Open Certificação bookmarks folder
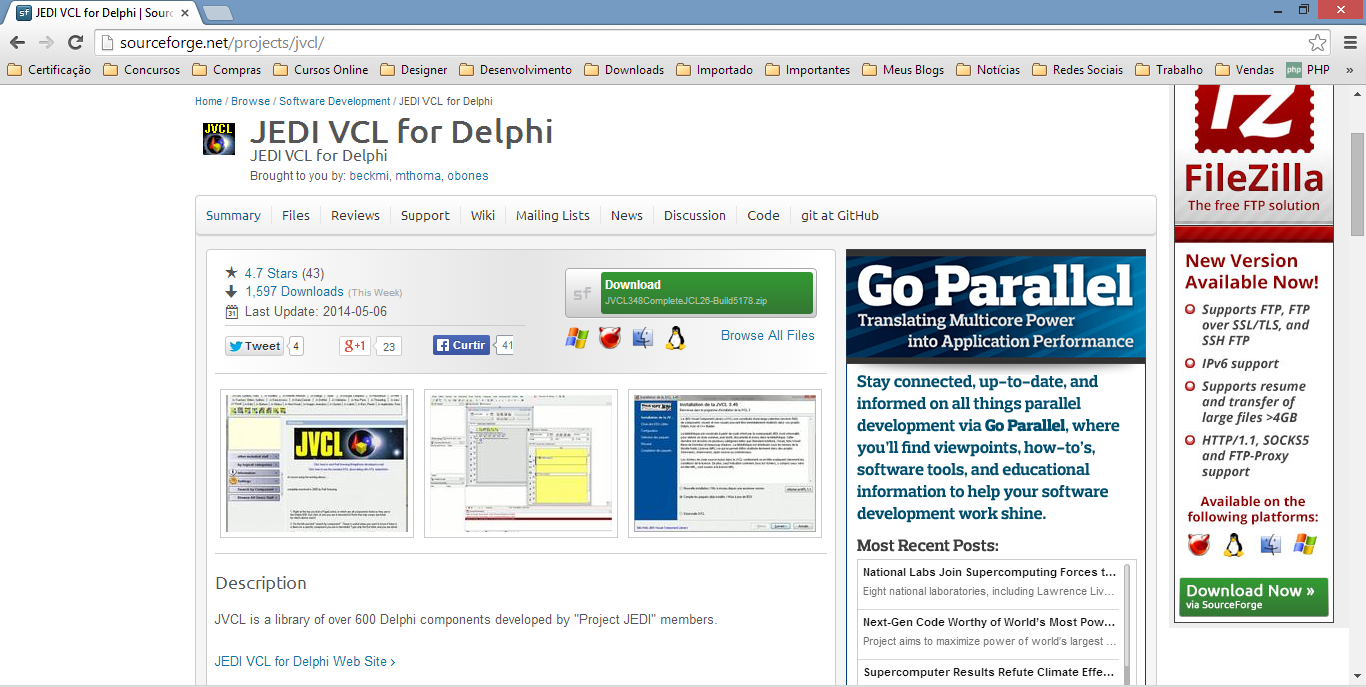Viewport: 1366px width, 687px height. 49,70
